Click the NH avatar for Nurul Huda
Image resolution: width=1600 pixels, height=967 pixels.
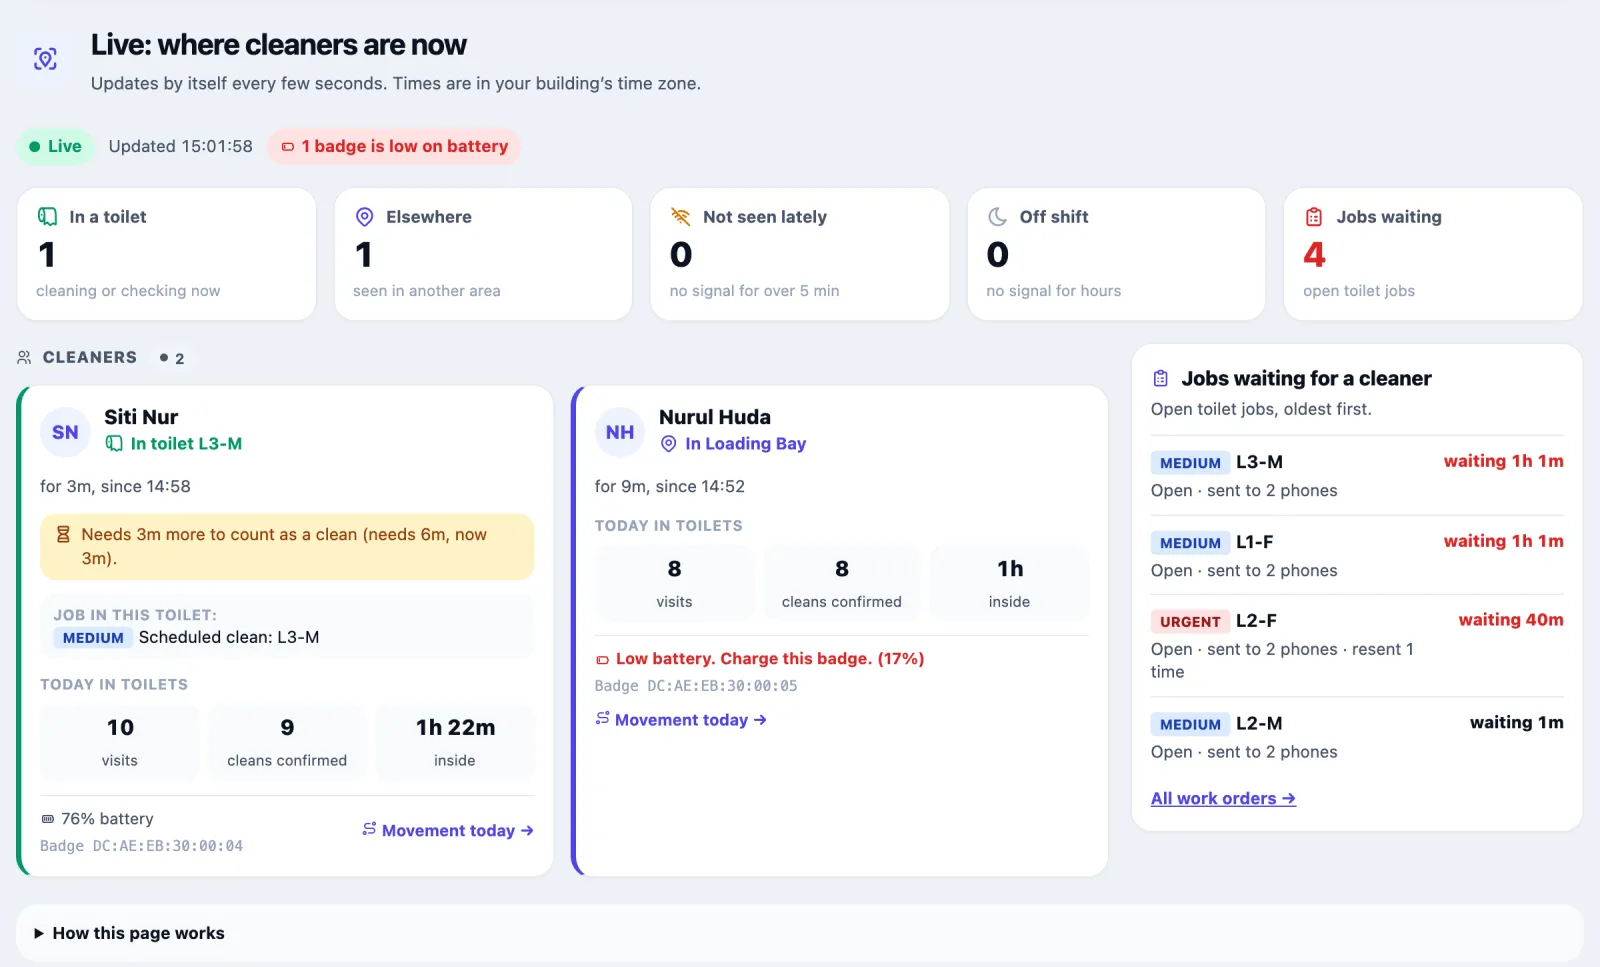(x=620, y=432)
